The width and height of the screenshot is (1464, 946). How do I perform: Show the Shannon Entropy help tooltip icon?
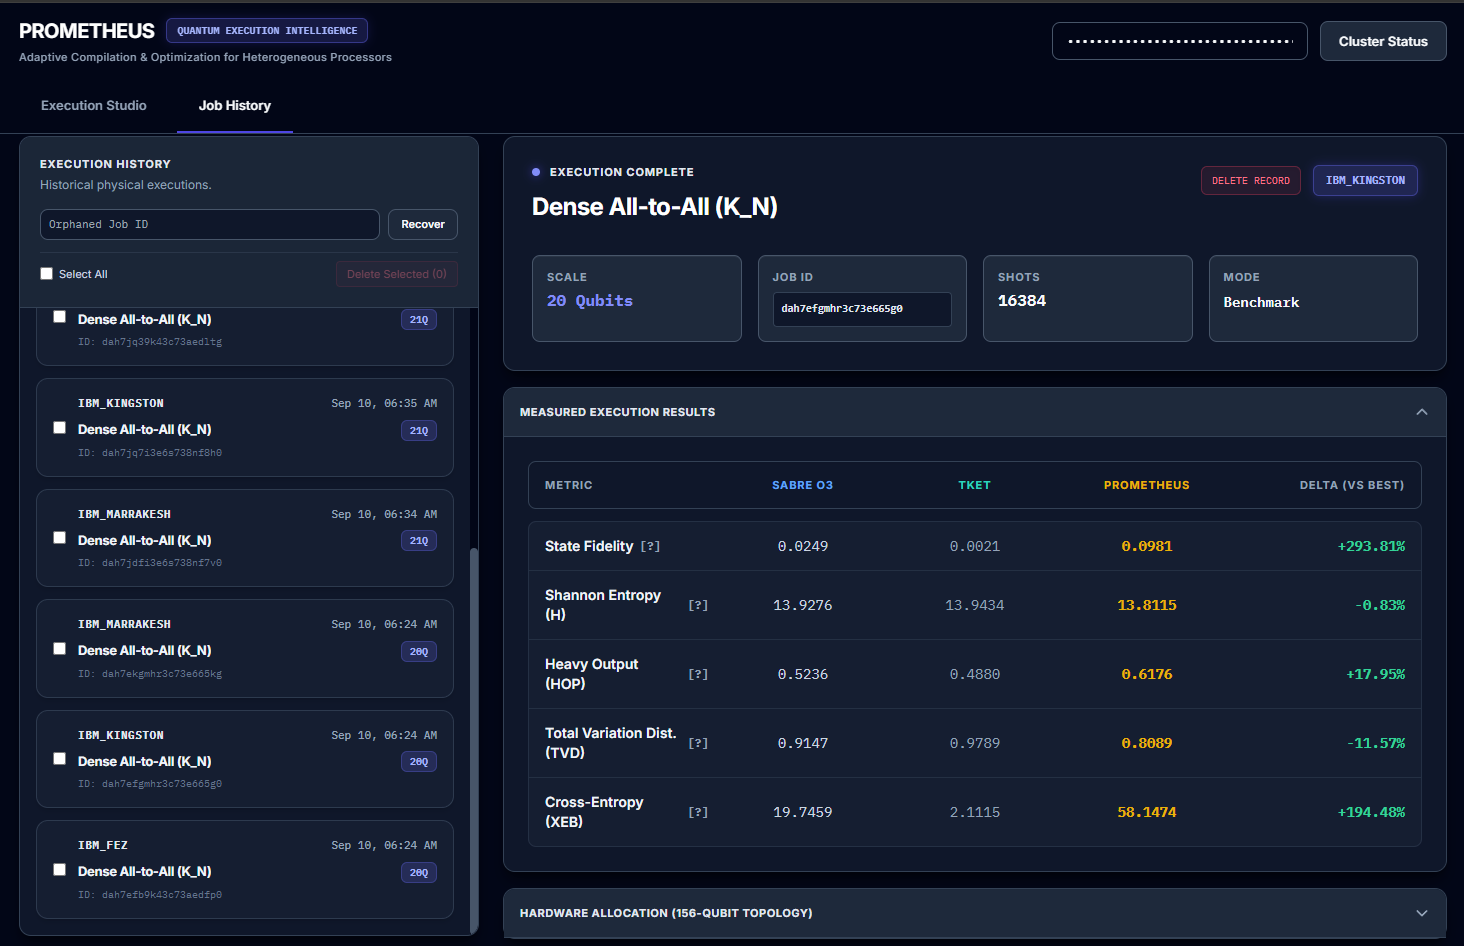(x=698, y=605)
